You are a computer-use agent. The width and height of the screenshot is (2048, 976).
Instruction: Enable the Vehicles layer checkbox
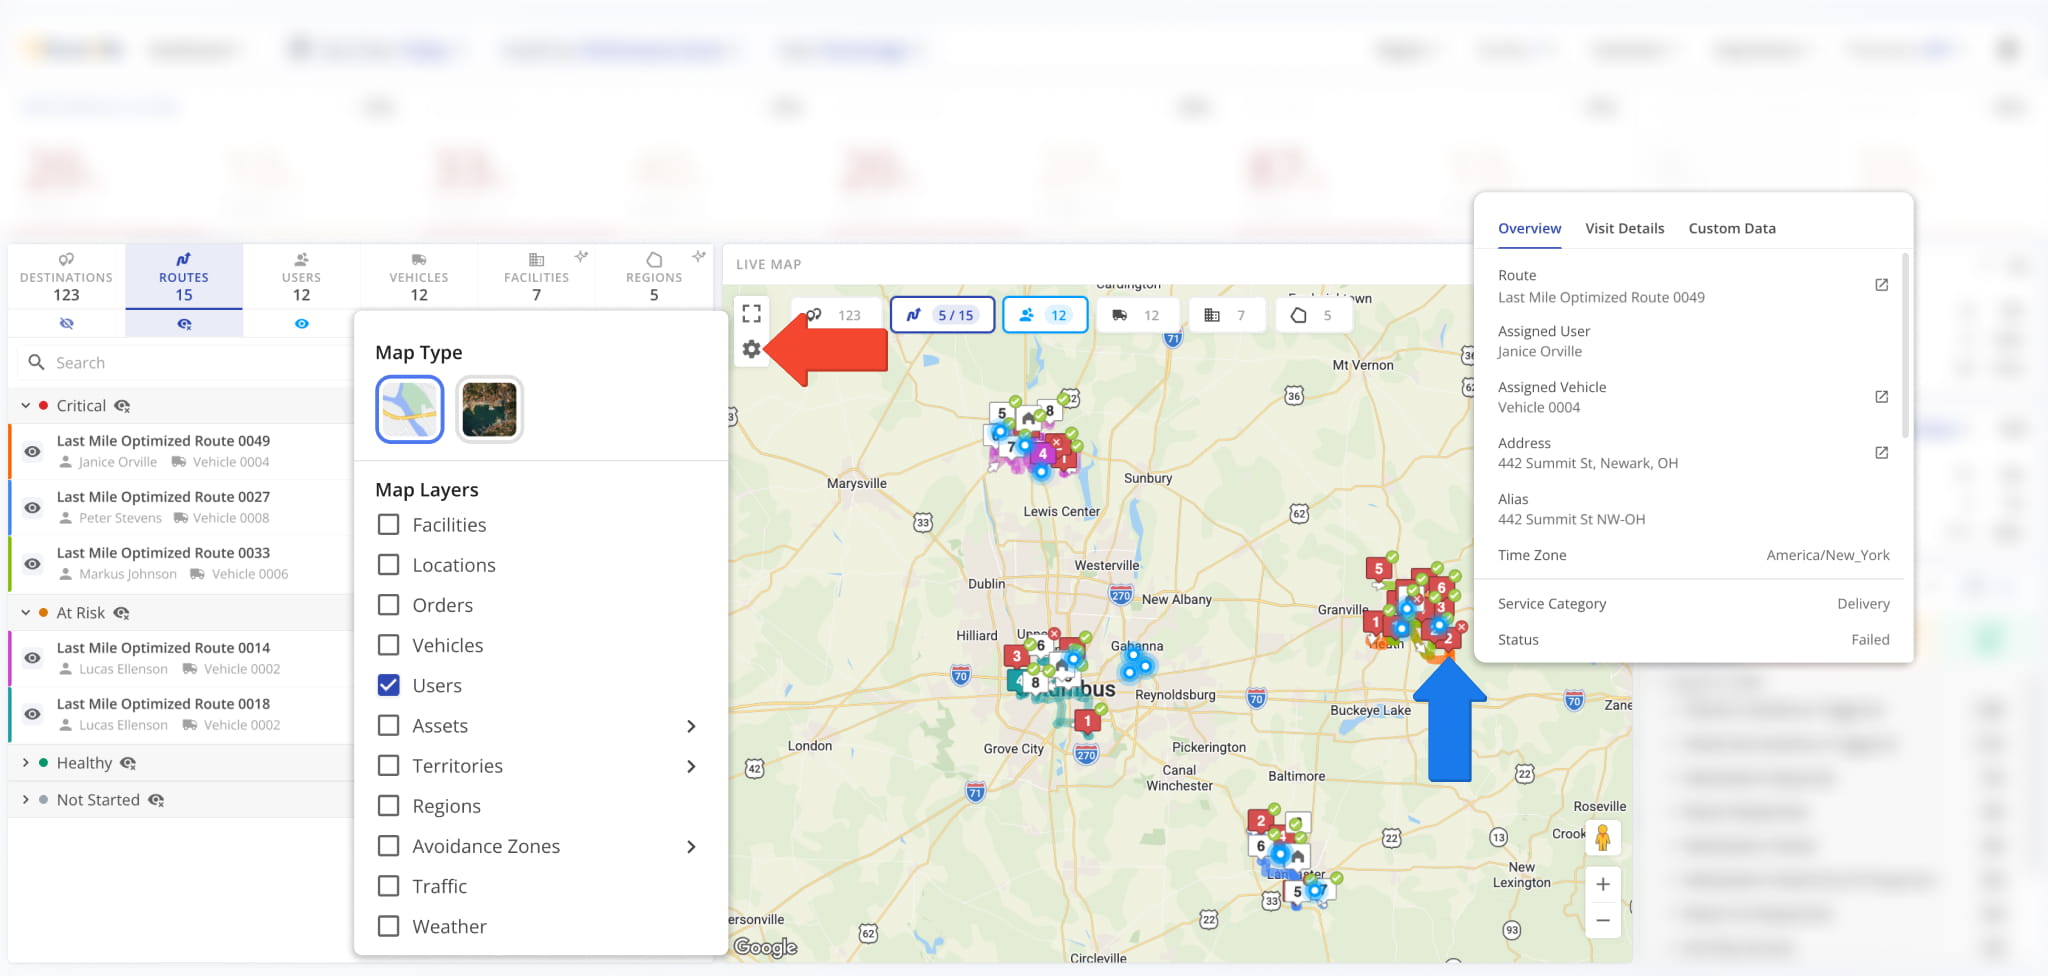(389, 645)
